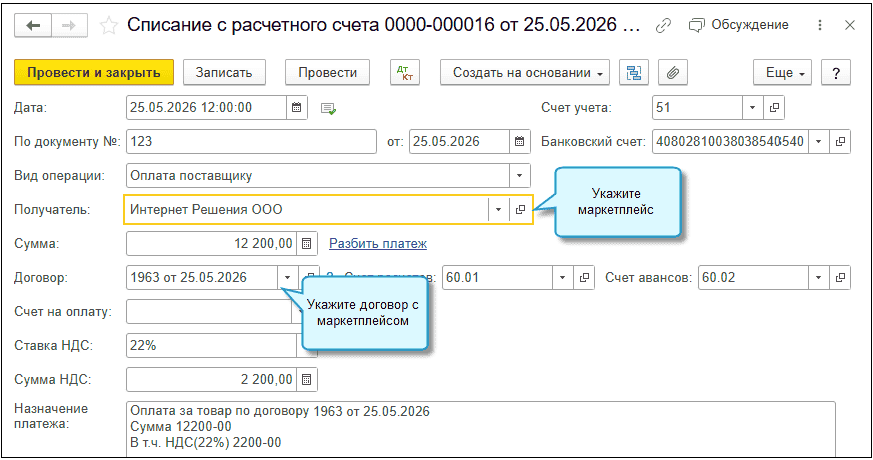Viewport: 873px width, 460px height.
Task: Click the По документу № field with 123
Action: tap(252, 141)
